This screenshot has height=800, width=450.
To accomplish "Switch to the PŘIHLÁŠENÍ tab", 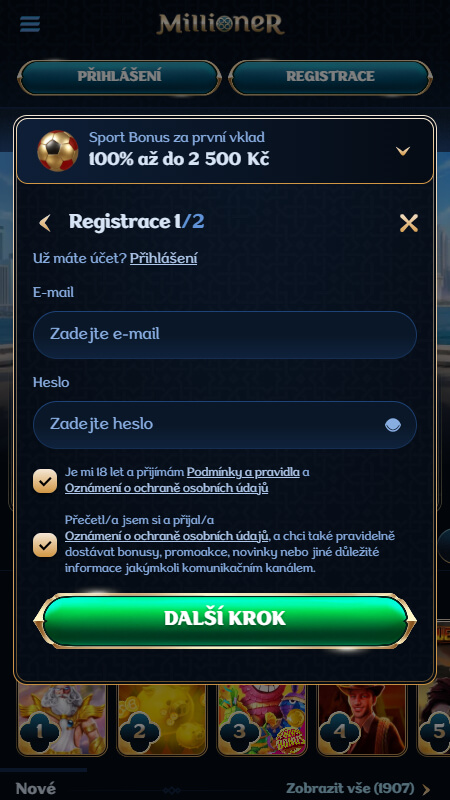I will [x=119, y=77].
